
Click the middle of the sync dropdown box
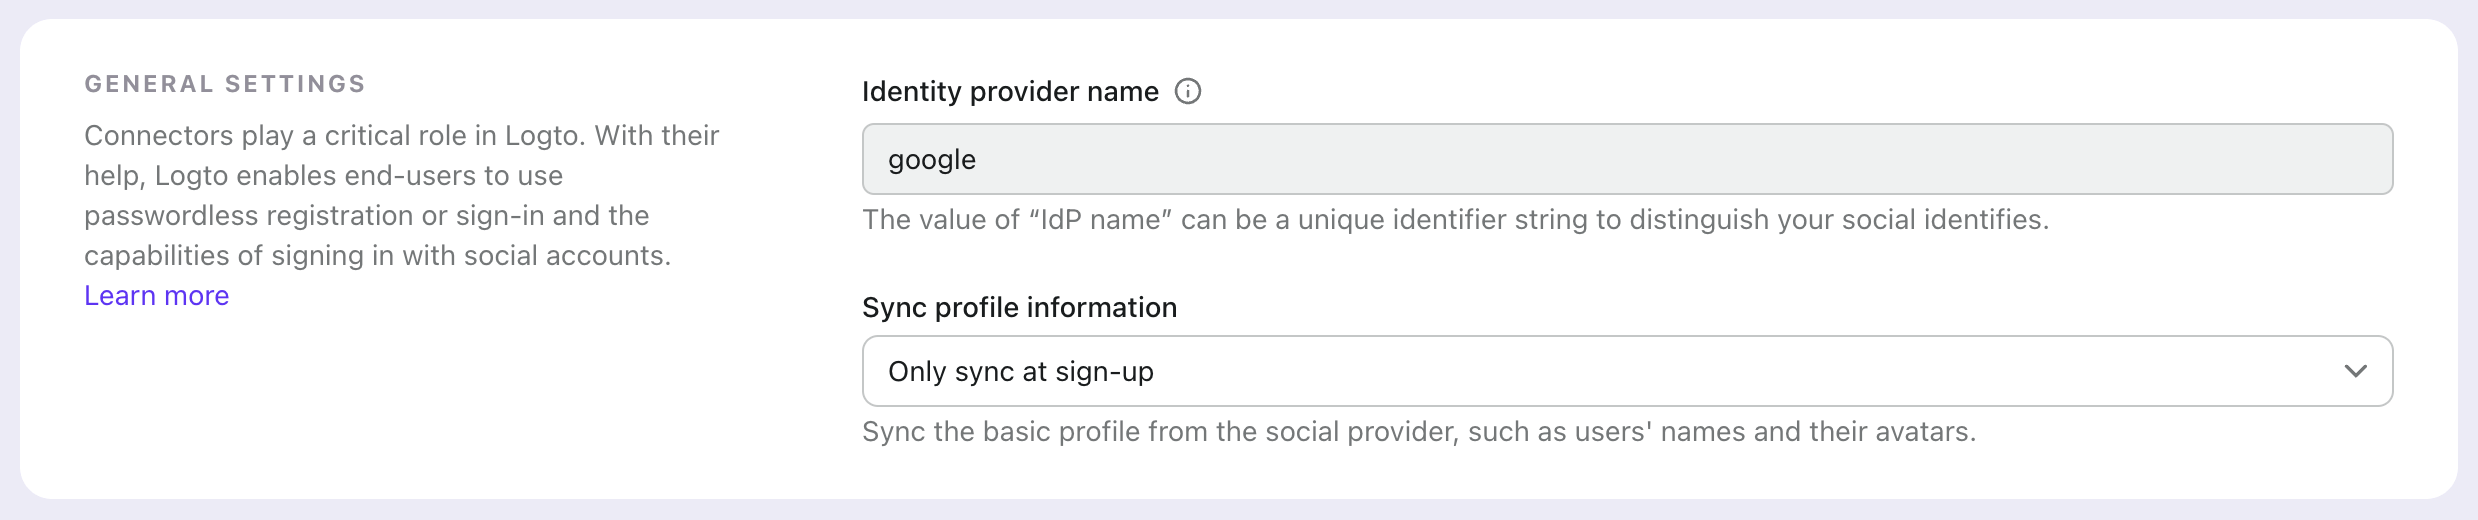1627,371
